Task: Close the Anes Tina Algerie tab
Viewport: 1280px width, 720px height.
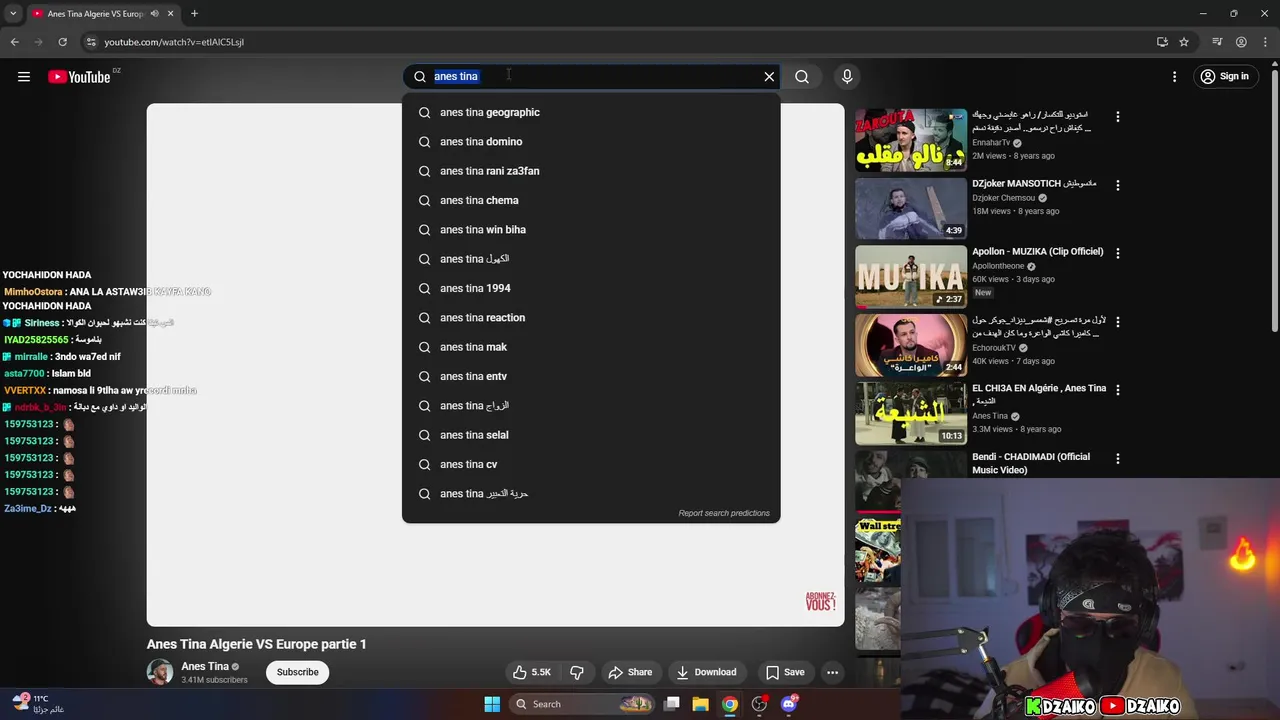Action: click(x=171, y=14)
